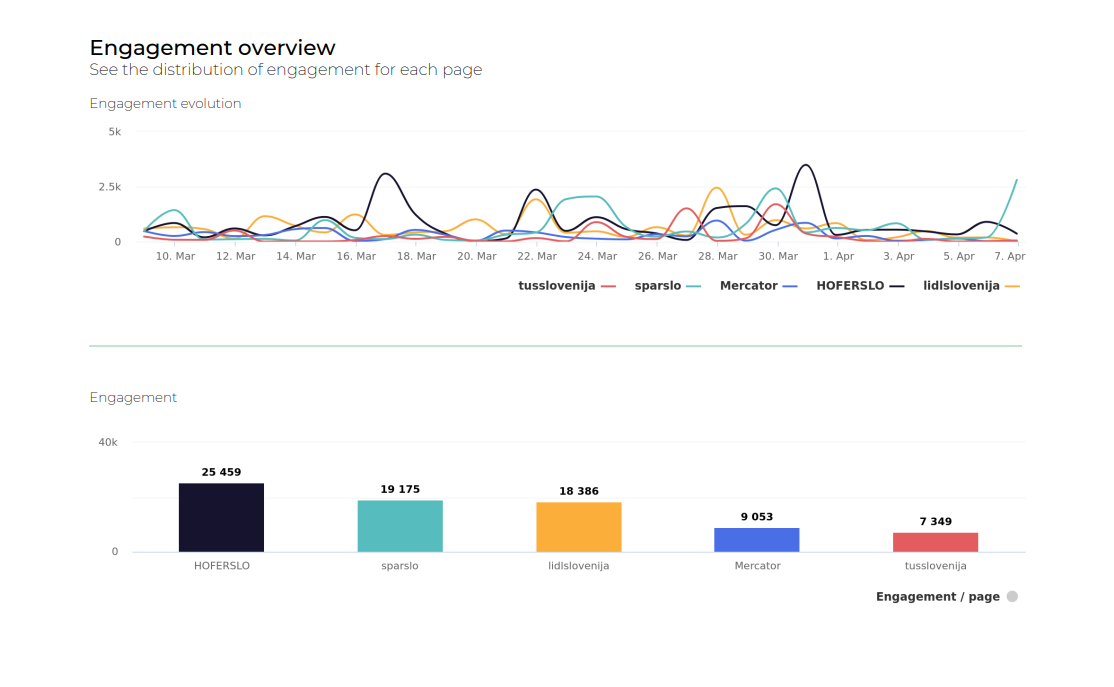Click the Mercator blue bar
1114x687 pixels.
click(756, 540)
